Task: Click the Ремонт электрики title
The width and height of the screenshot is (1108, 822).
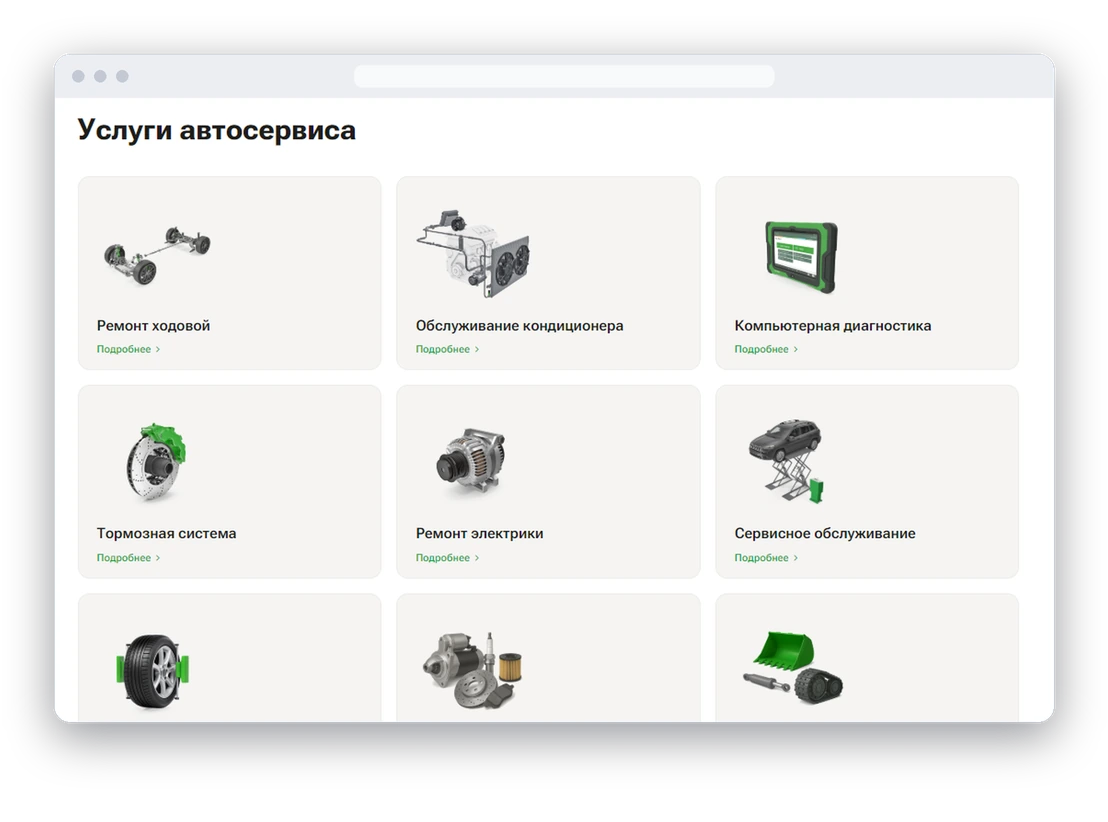Action: click(x=479, y=534)
